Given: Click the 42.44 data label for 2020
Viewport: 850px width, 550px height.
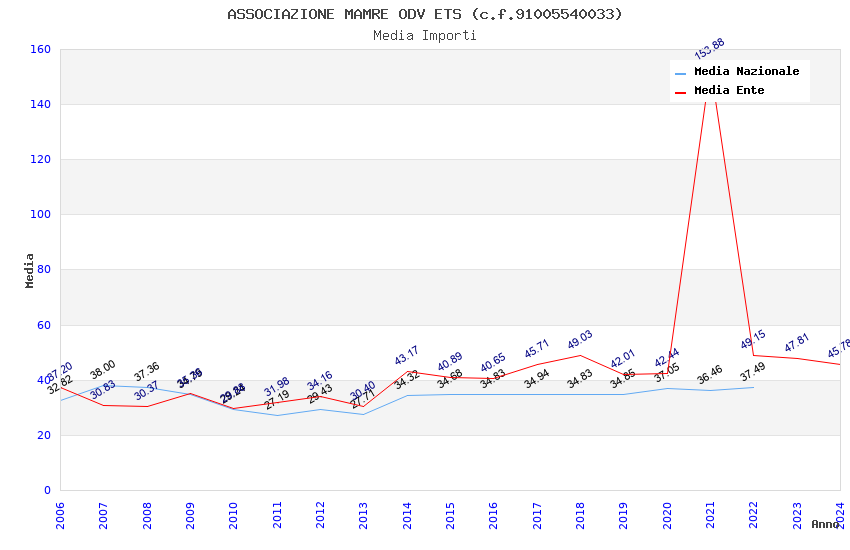Looking at the screenshot, I should 667,358.
